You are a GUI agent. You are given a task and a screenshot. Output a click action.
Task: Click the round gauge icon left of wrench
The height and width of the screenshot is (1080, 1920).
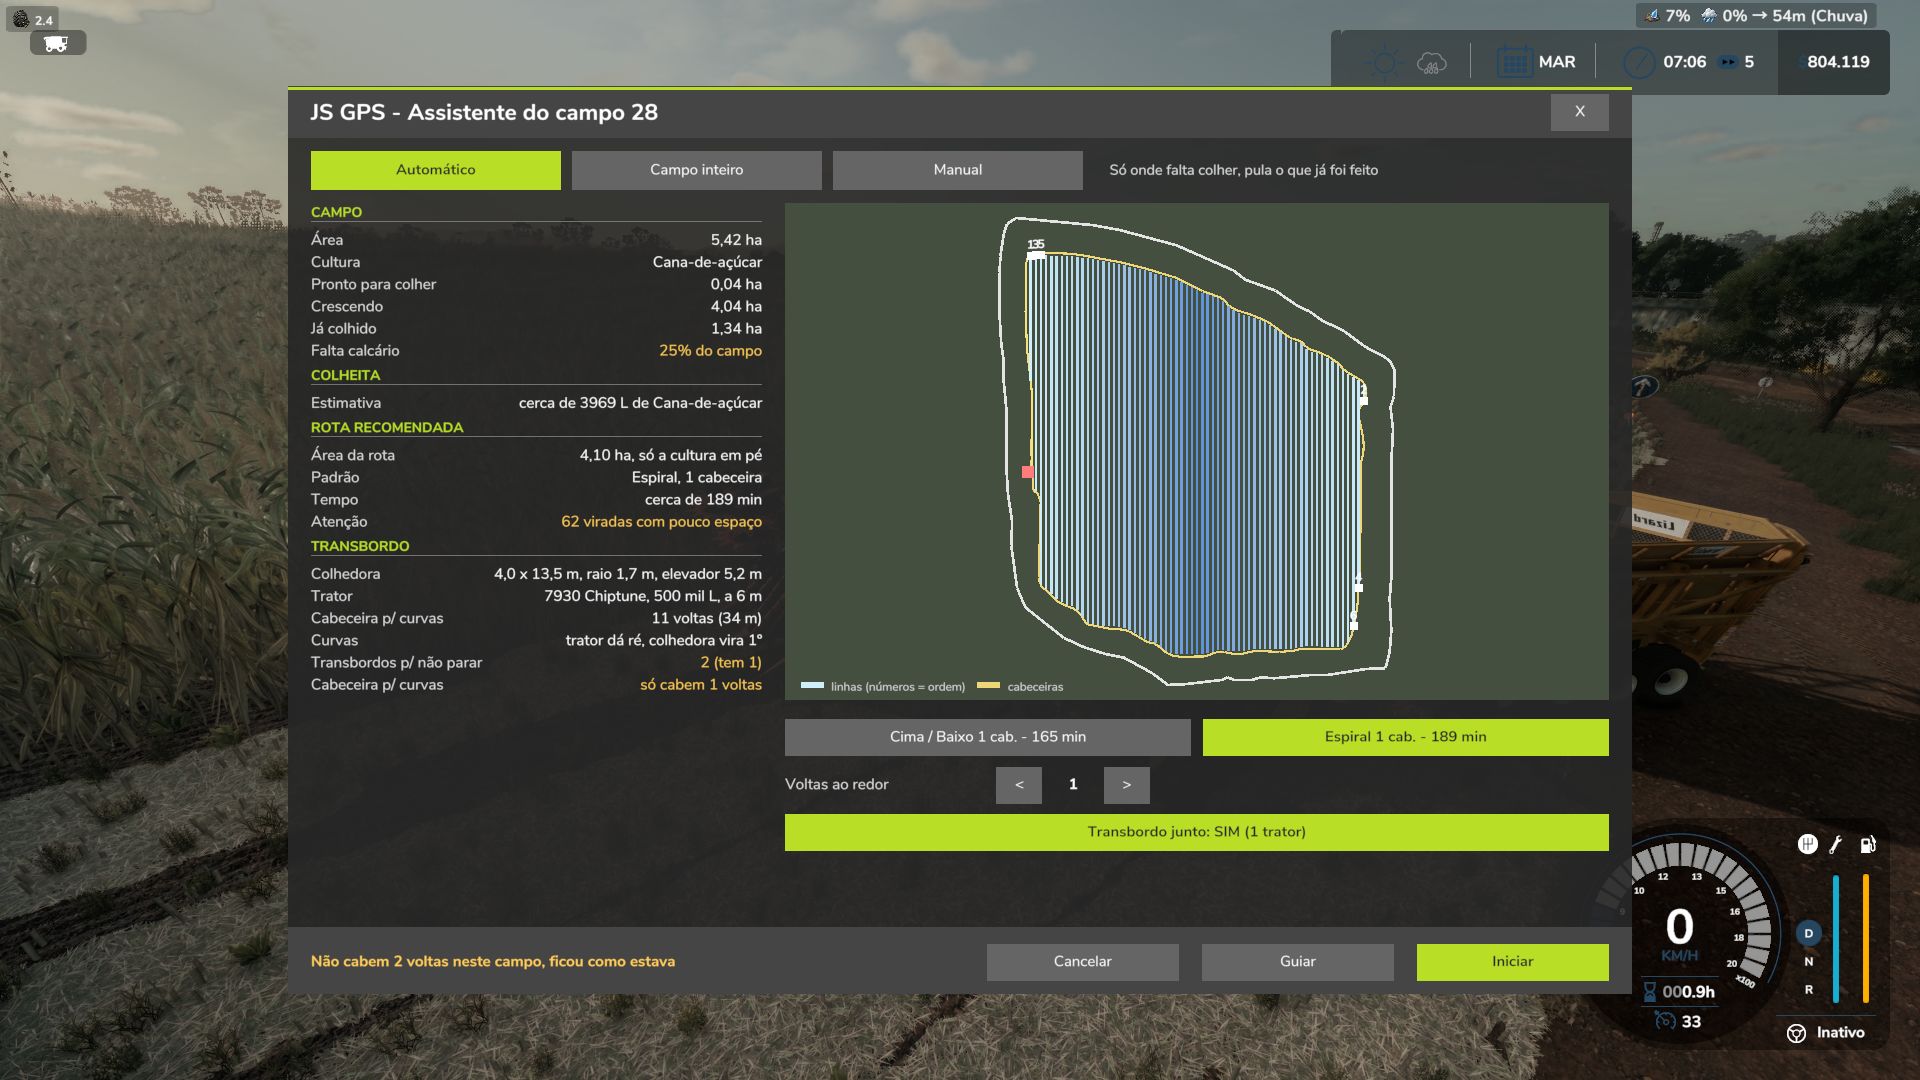pos(1807,845)
